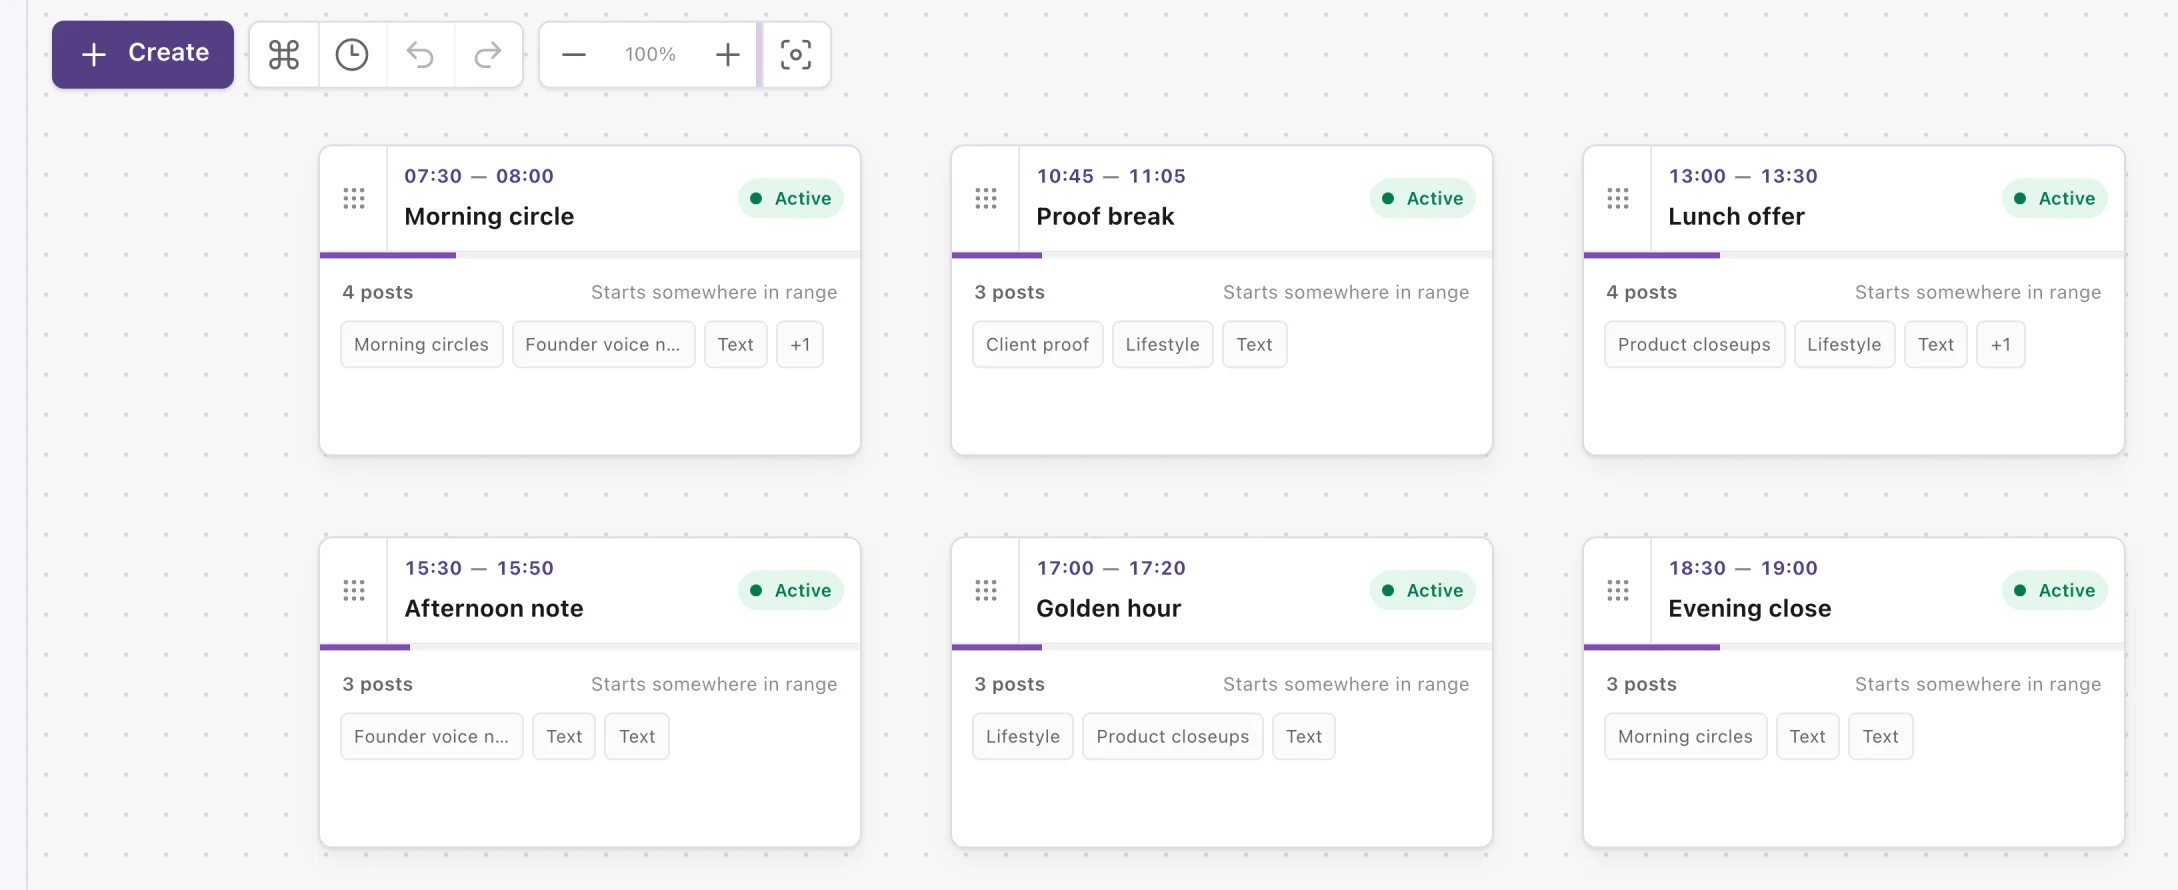Expand the +1 tag on Morning circle

pos(800,344)
